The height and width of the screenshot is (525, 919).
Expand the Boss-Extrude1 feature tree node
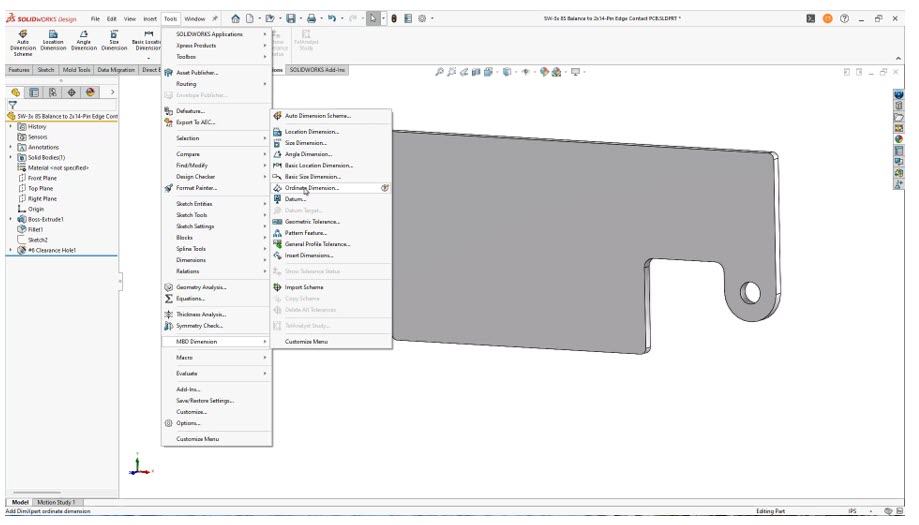click(10, 219)
